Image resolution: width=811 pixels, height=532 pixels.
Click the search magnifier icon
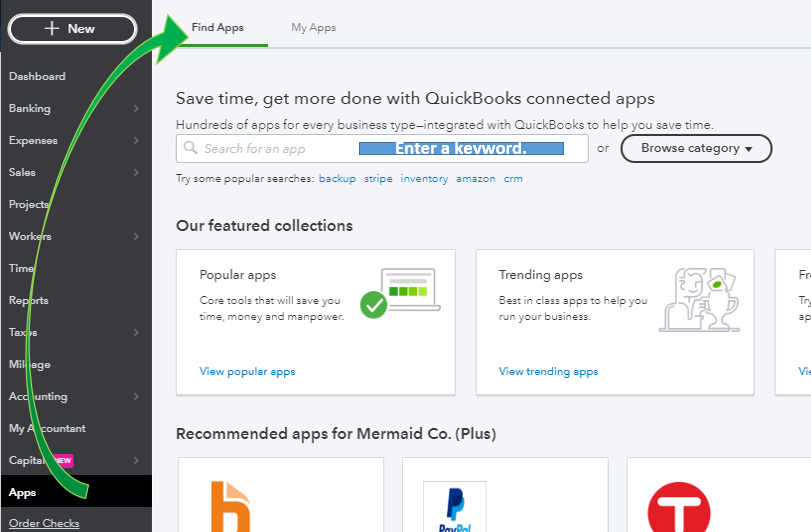pyautogui.click(x=190, y=149)
